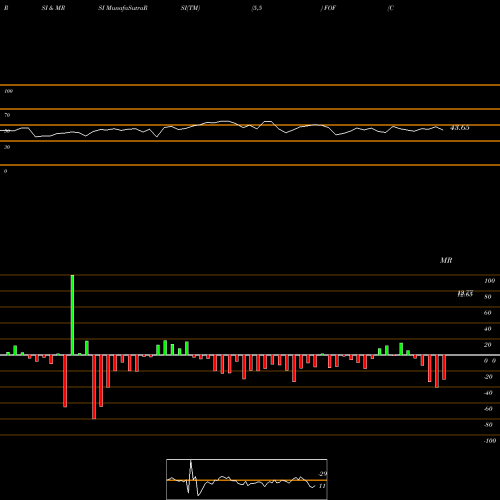The height and width of the screenshot is (500, 500).
Task: Click the -100 label on the MR axis
Action: (490, 441)
